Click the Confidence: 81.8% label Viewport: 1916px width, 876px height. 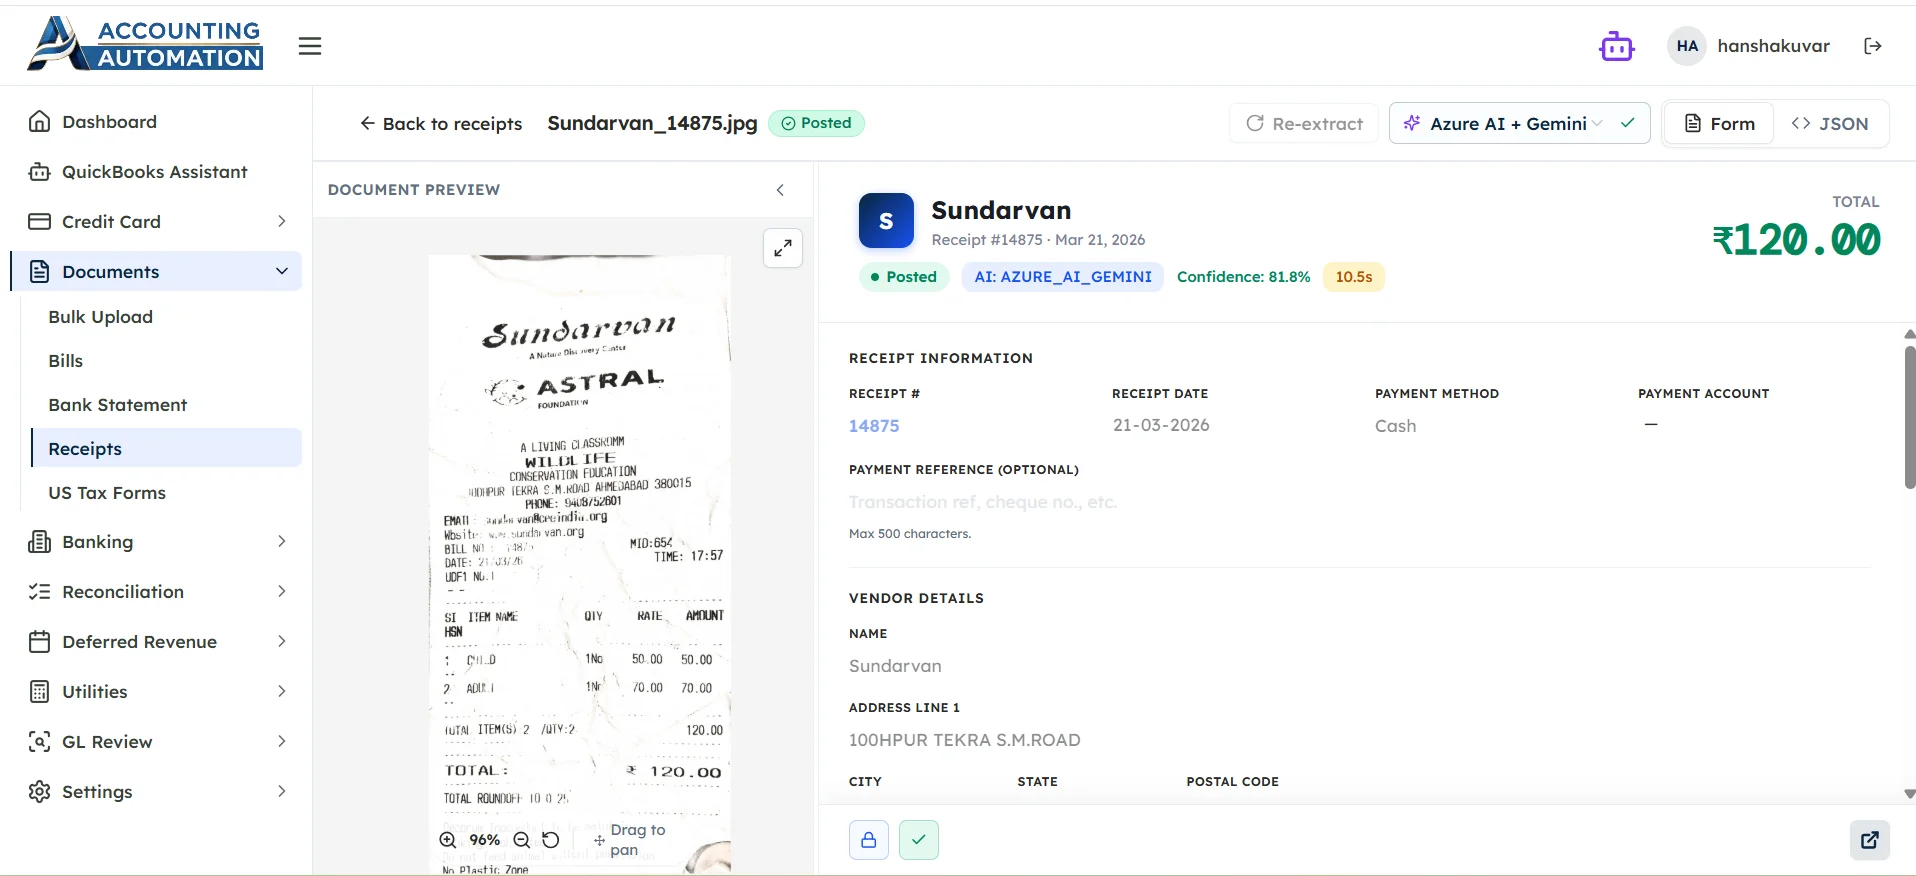click(x=1243, y=277)
